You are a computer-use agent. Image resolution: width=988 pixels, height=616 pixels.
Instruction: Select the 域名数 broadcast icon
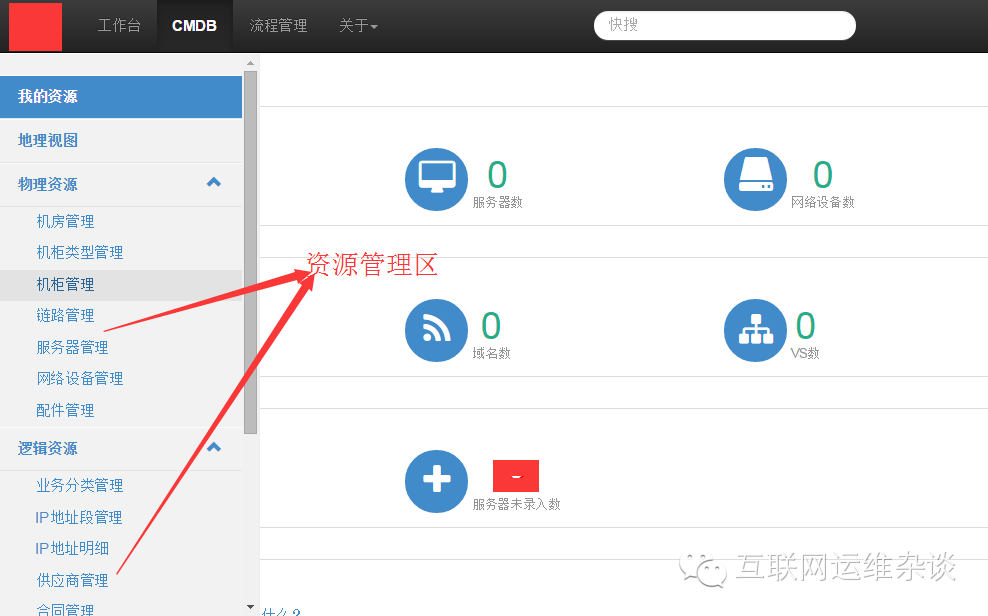(x=436, y=330)
